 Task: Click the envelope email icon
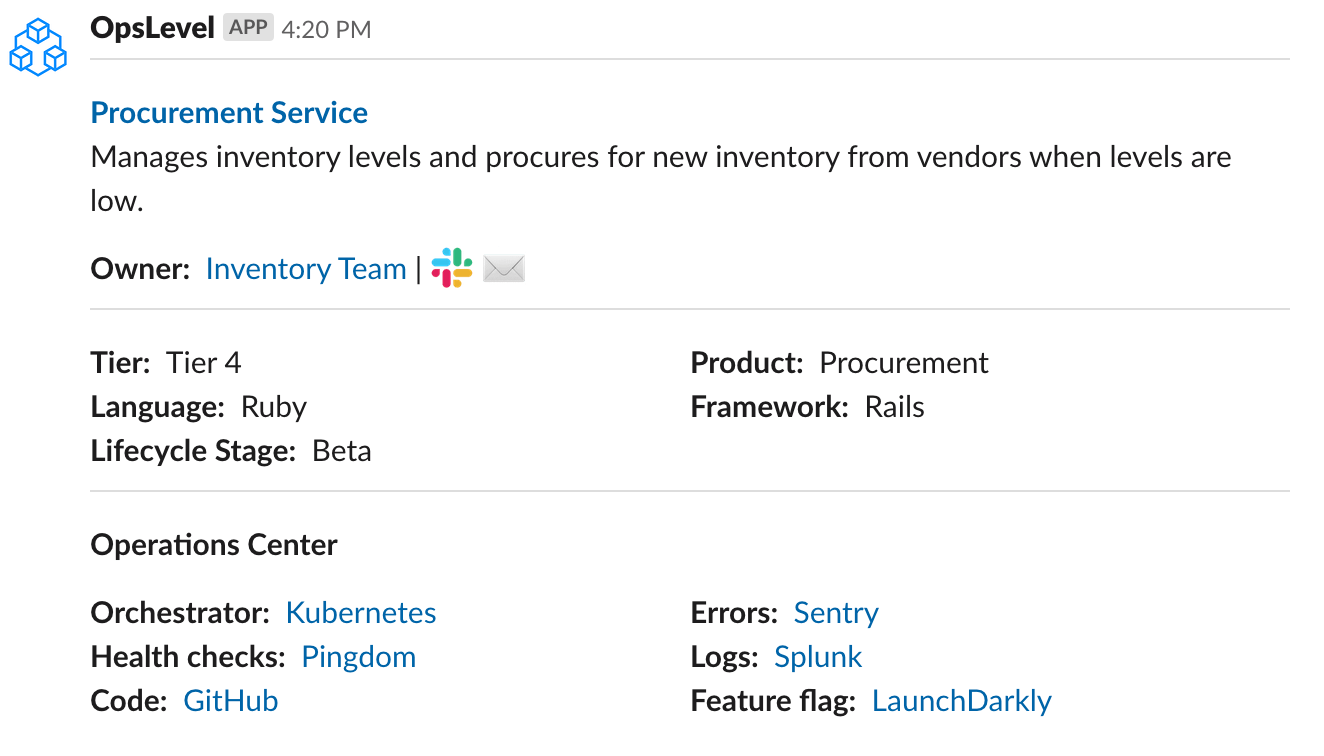[x=504, y=269]
